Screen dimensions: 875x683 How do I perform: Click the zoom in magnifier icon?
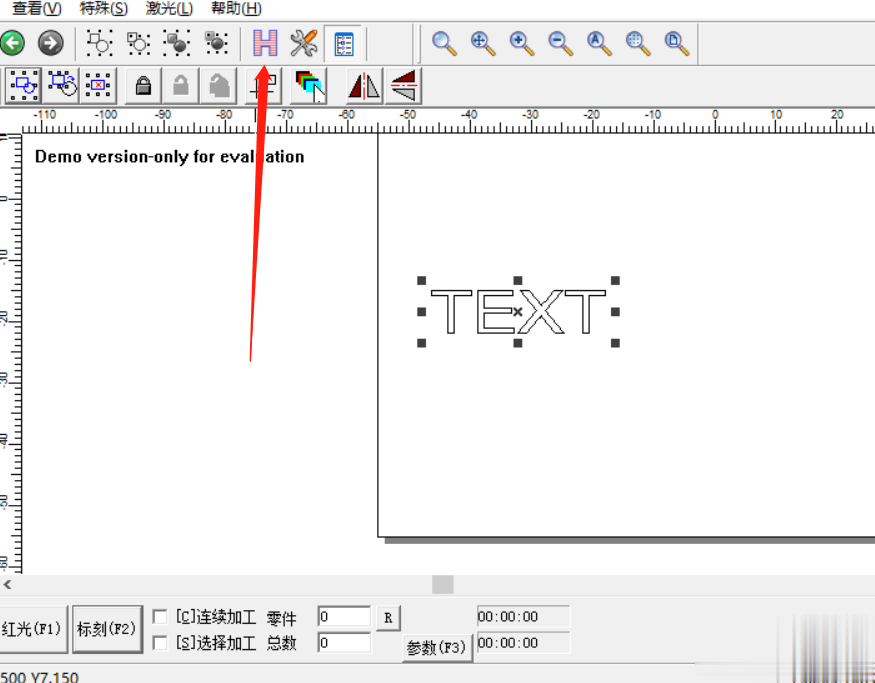(521, 43)
